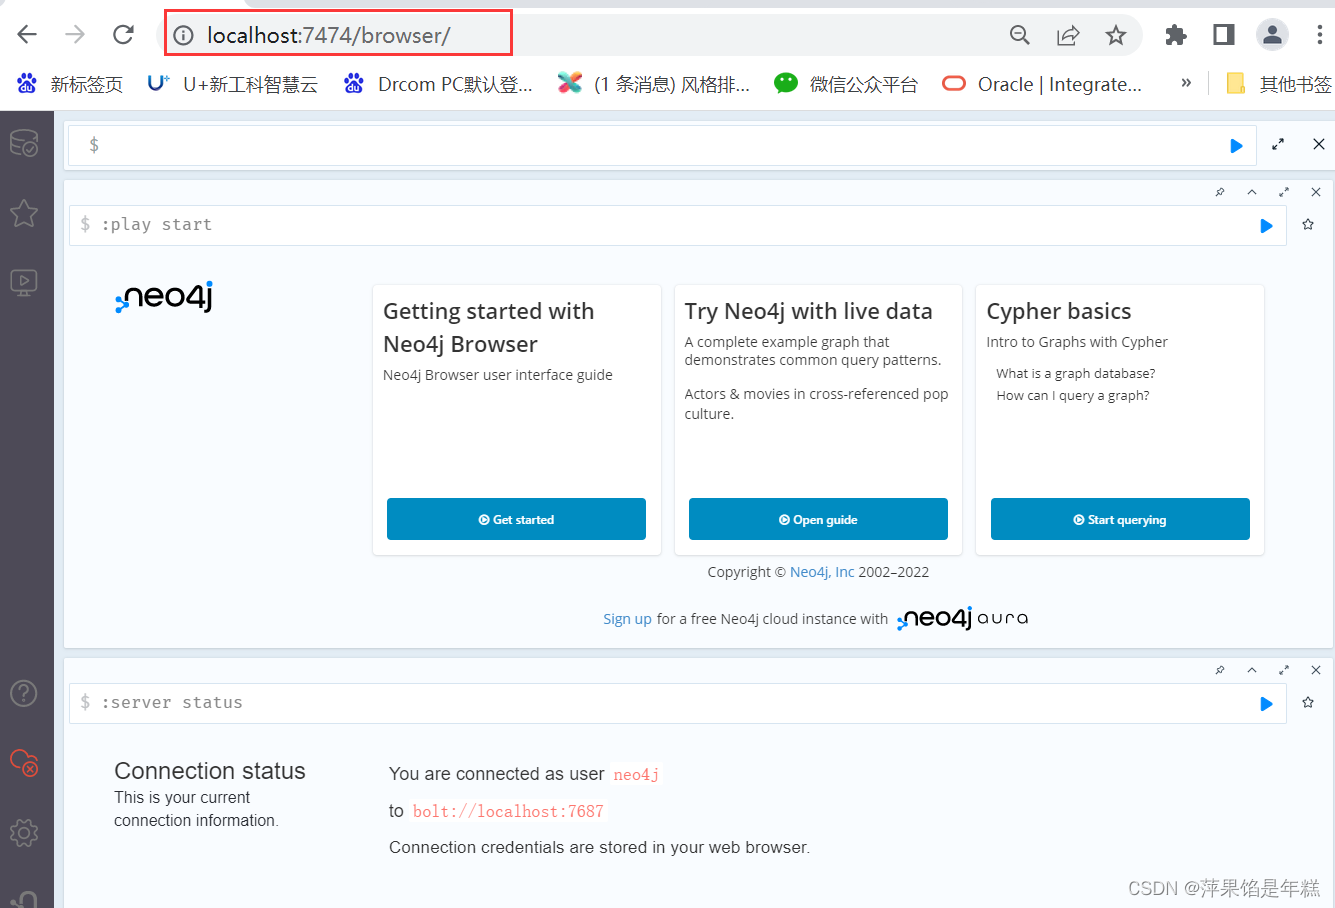
Task: Click the Open guide button
Action: 818,519
